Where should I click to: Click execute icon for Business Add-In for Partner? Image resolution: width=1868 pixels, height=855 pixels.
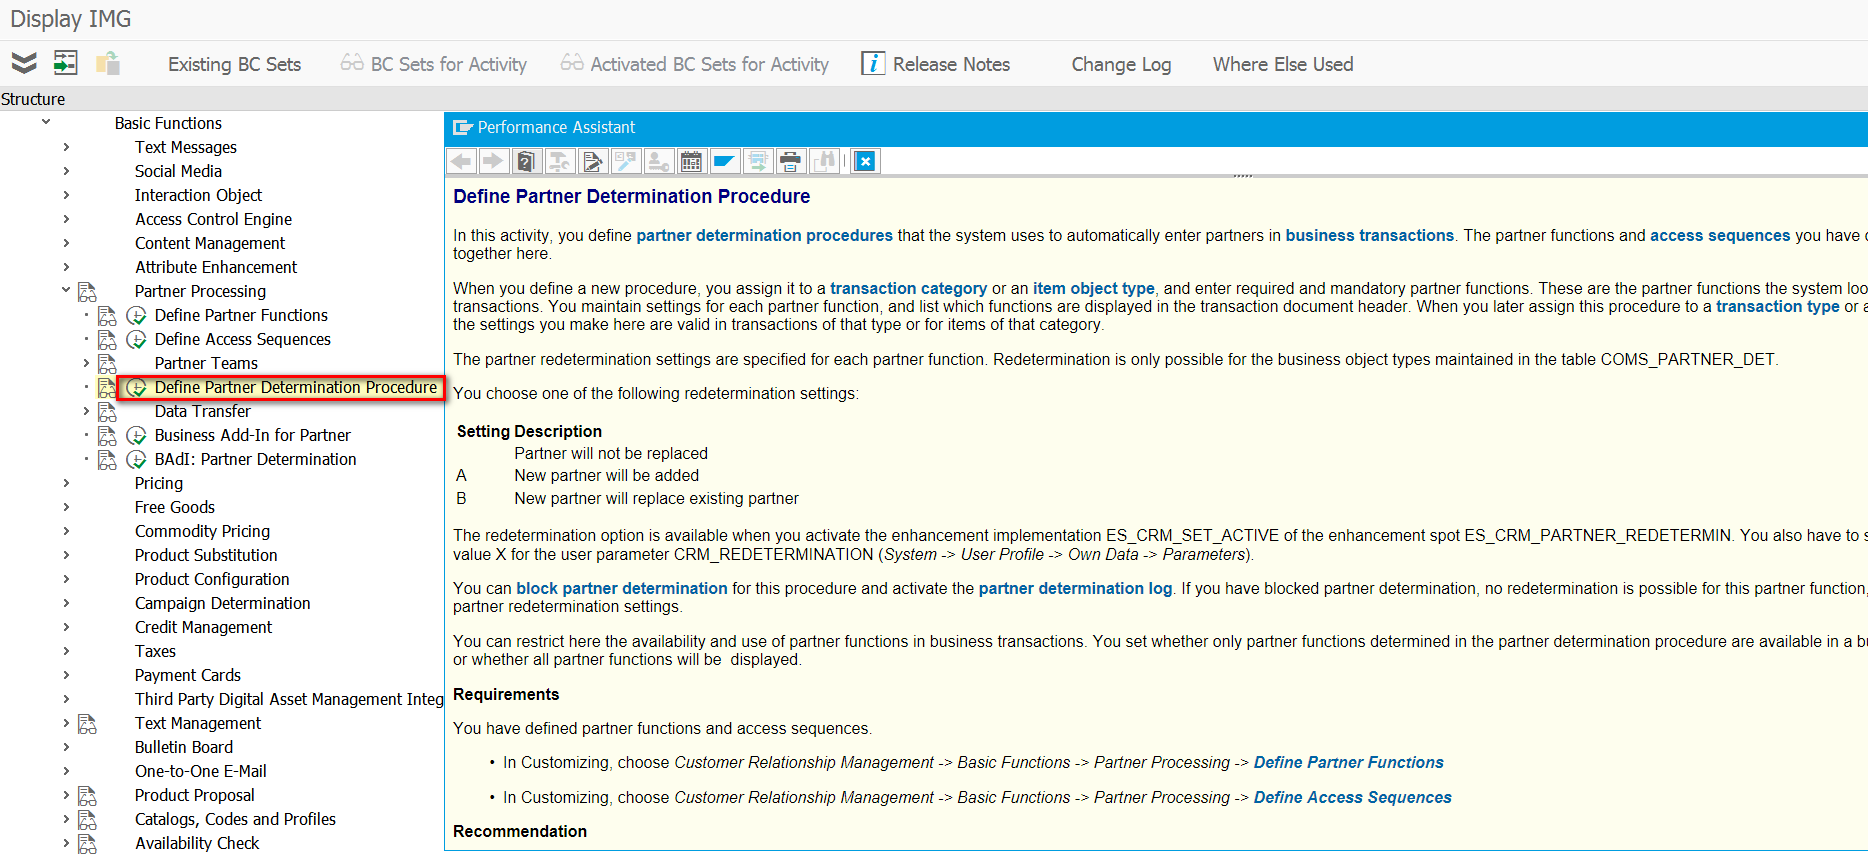tap(137, 435)
